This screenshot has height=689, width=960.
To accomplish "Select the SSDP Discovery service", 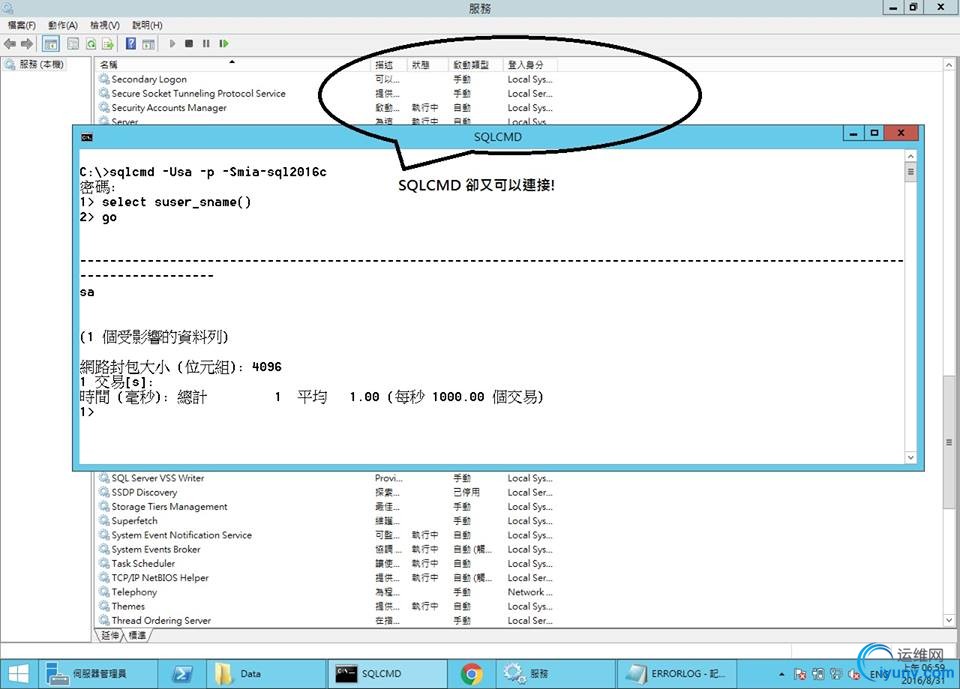I will click(144, 492).
